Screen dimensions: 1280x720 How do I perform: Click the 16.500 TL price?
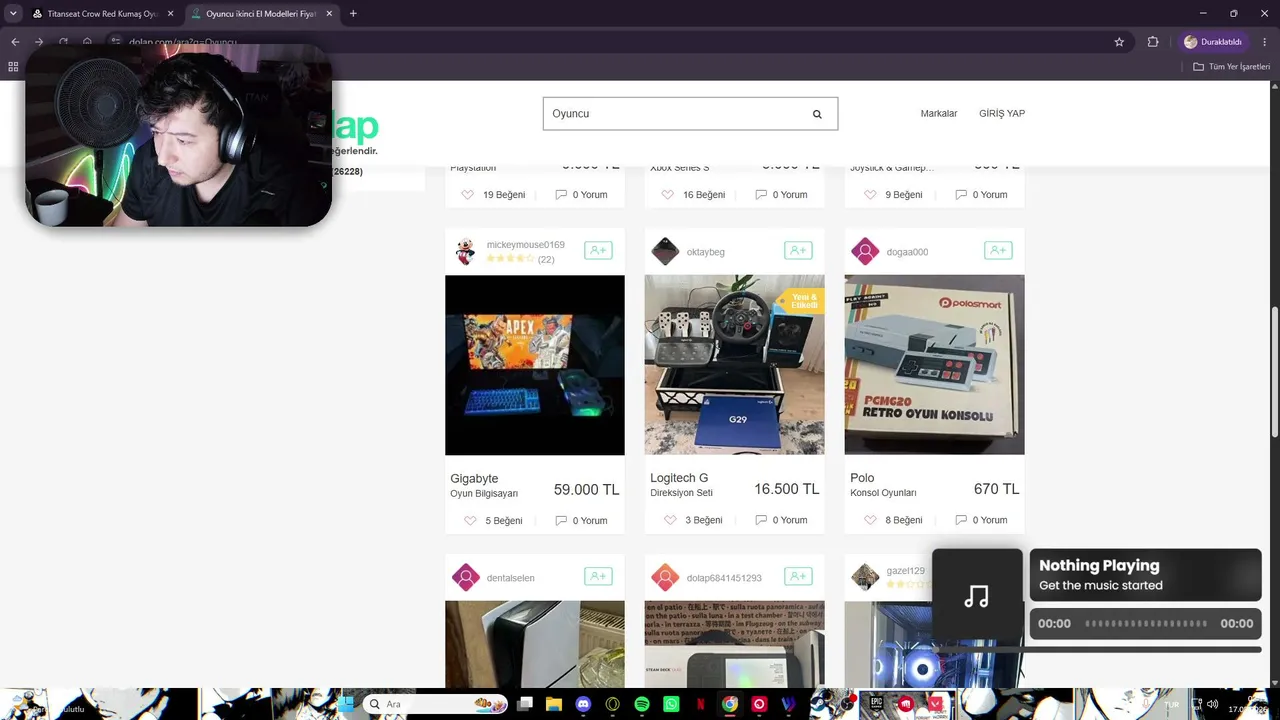787,489
